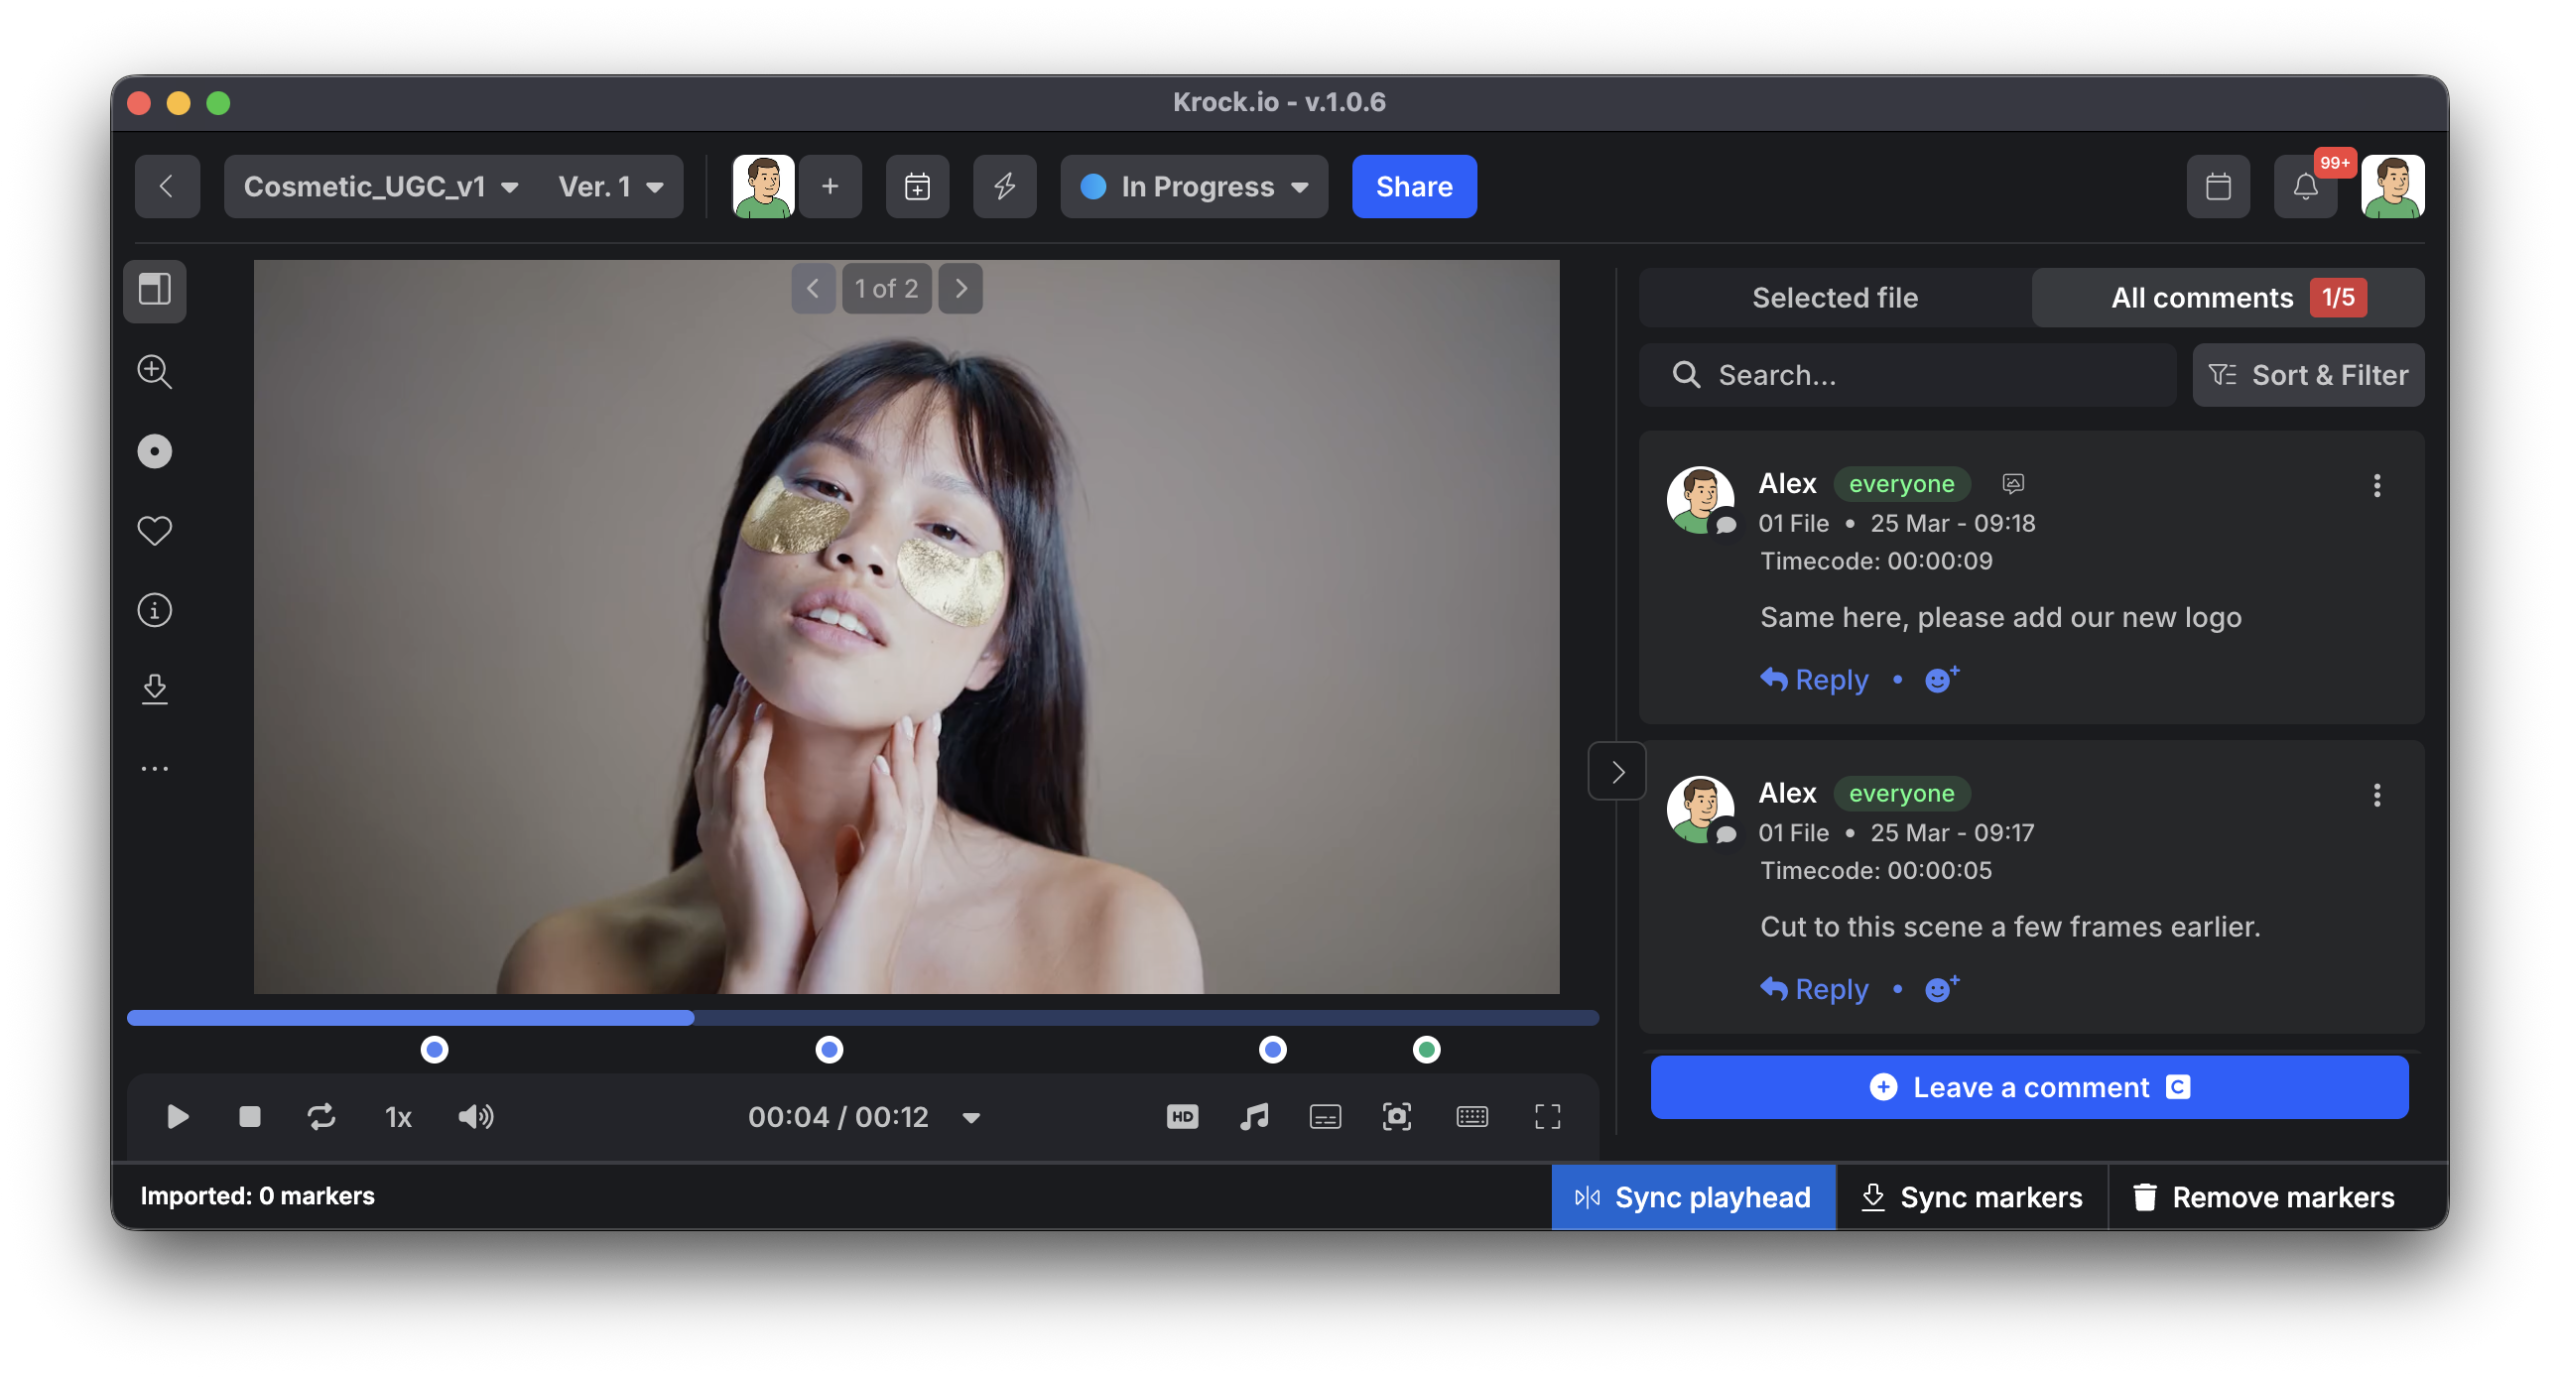Image resolution: width=2560 pixels, height=1377 pixels.
Task: Click Leave a comment button
Action: (2029, 1087)
